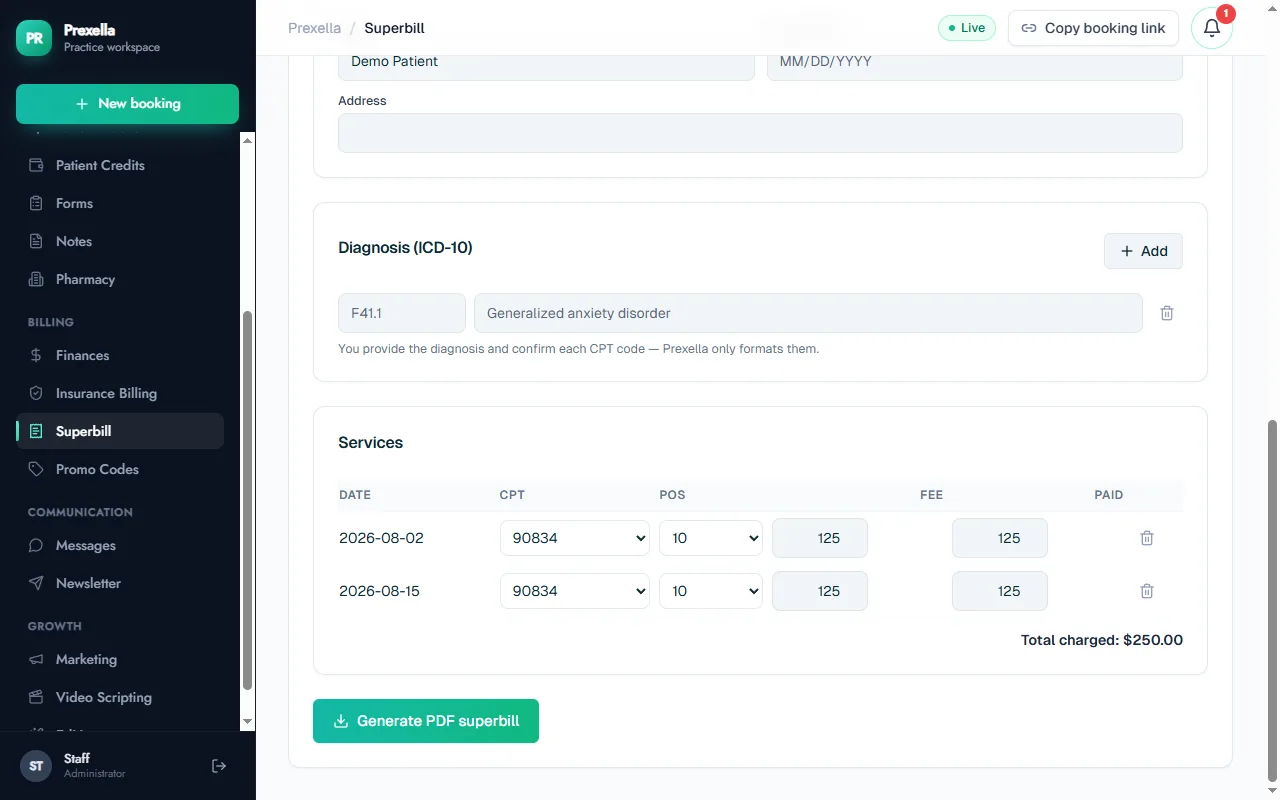Viewport: 1280px width, 800px height.
Task: Click the Generalized anxiety disorder description field
Action: (808, 313)
